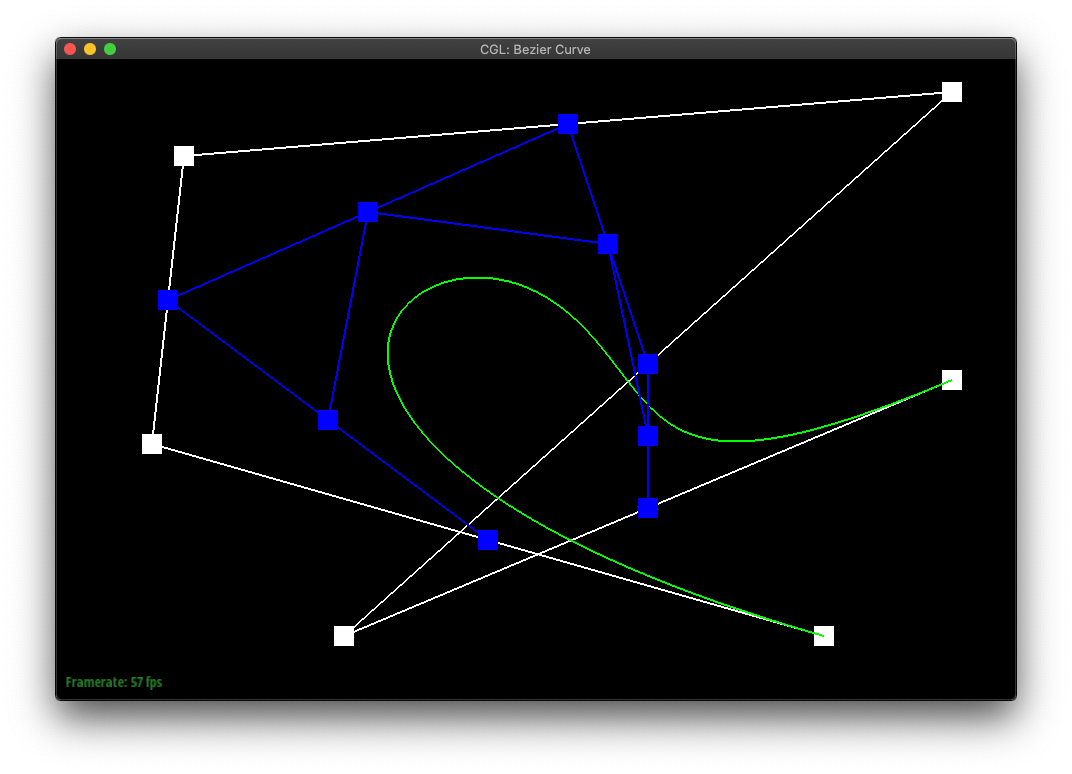
Task: Click blue point between top-line and left-edge blue points
Action: point(368,212)
